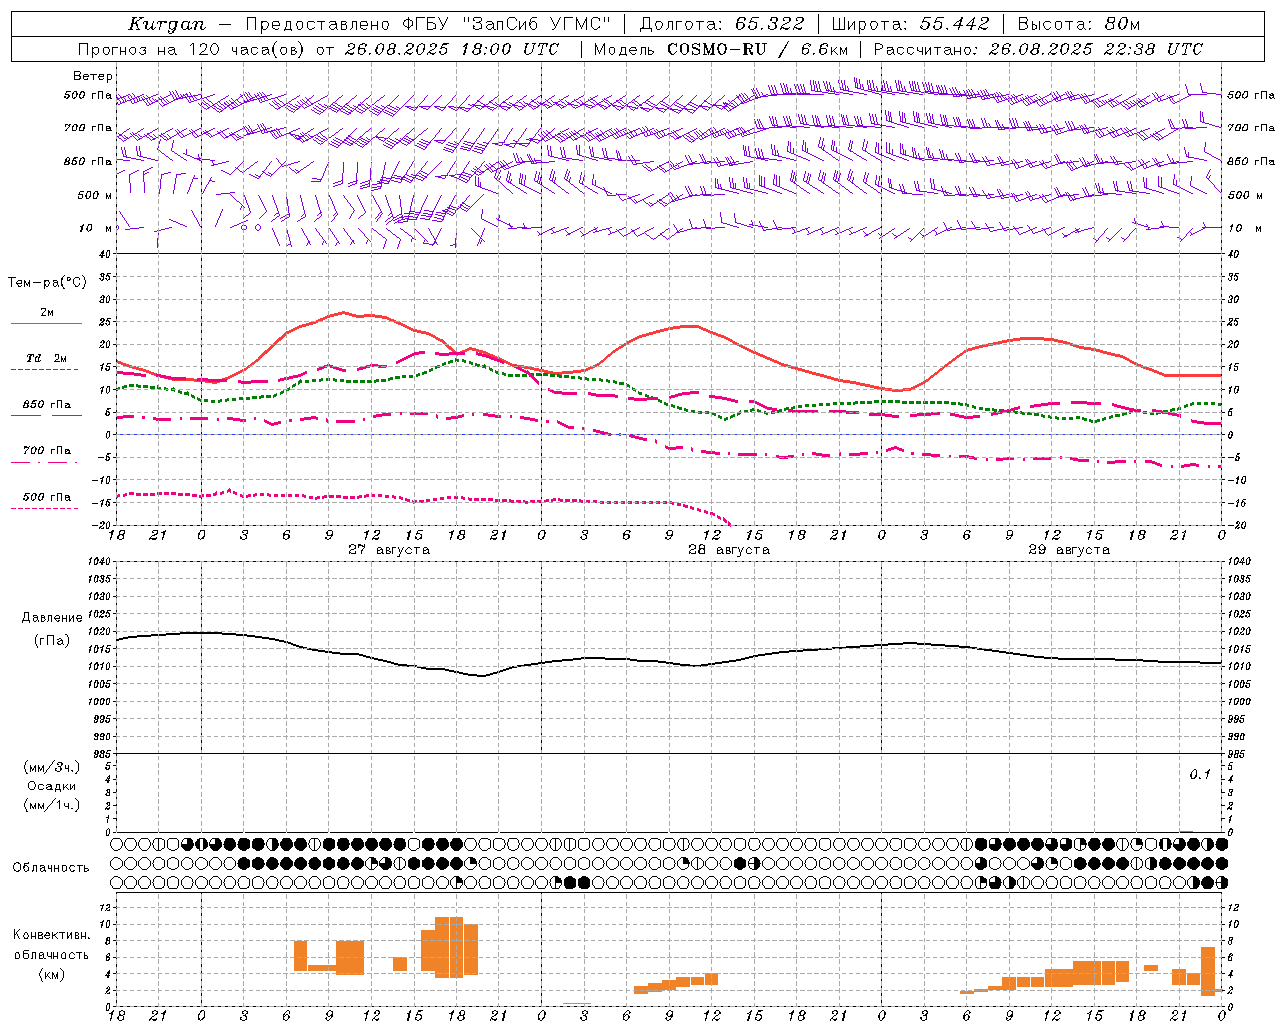Click the "28 августа" date label
This screenshot has width=1280, height=1024.
coord(728,550)
